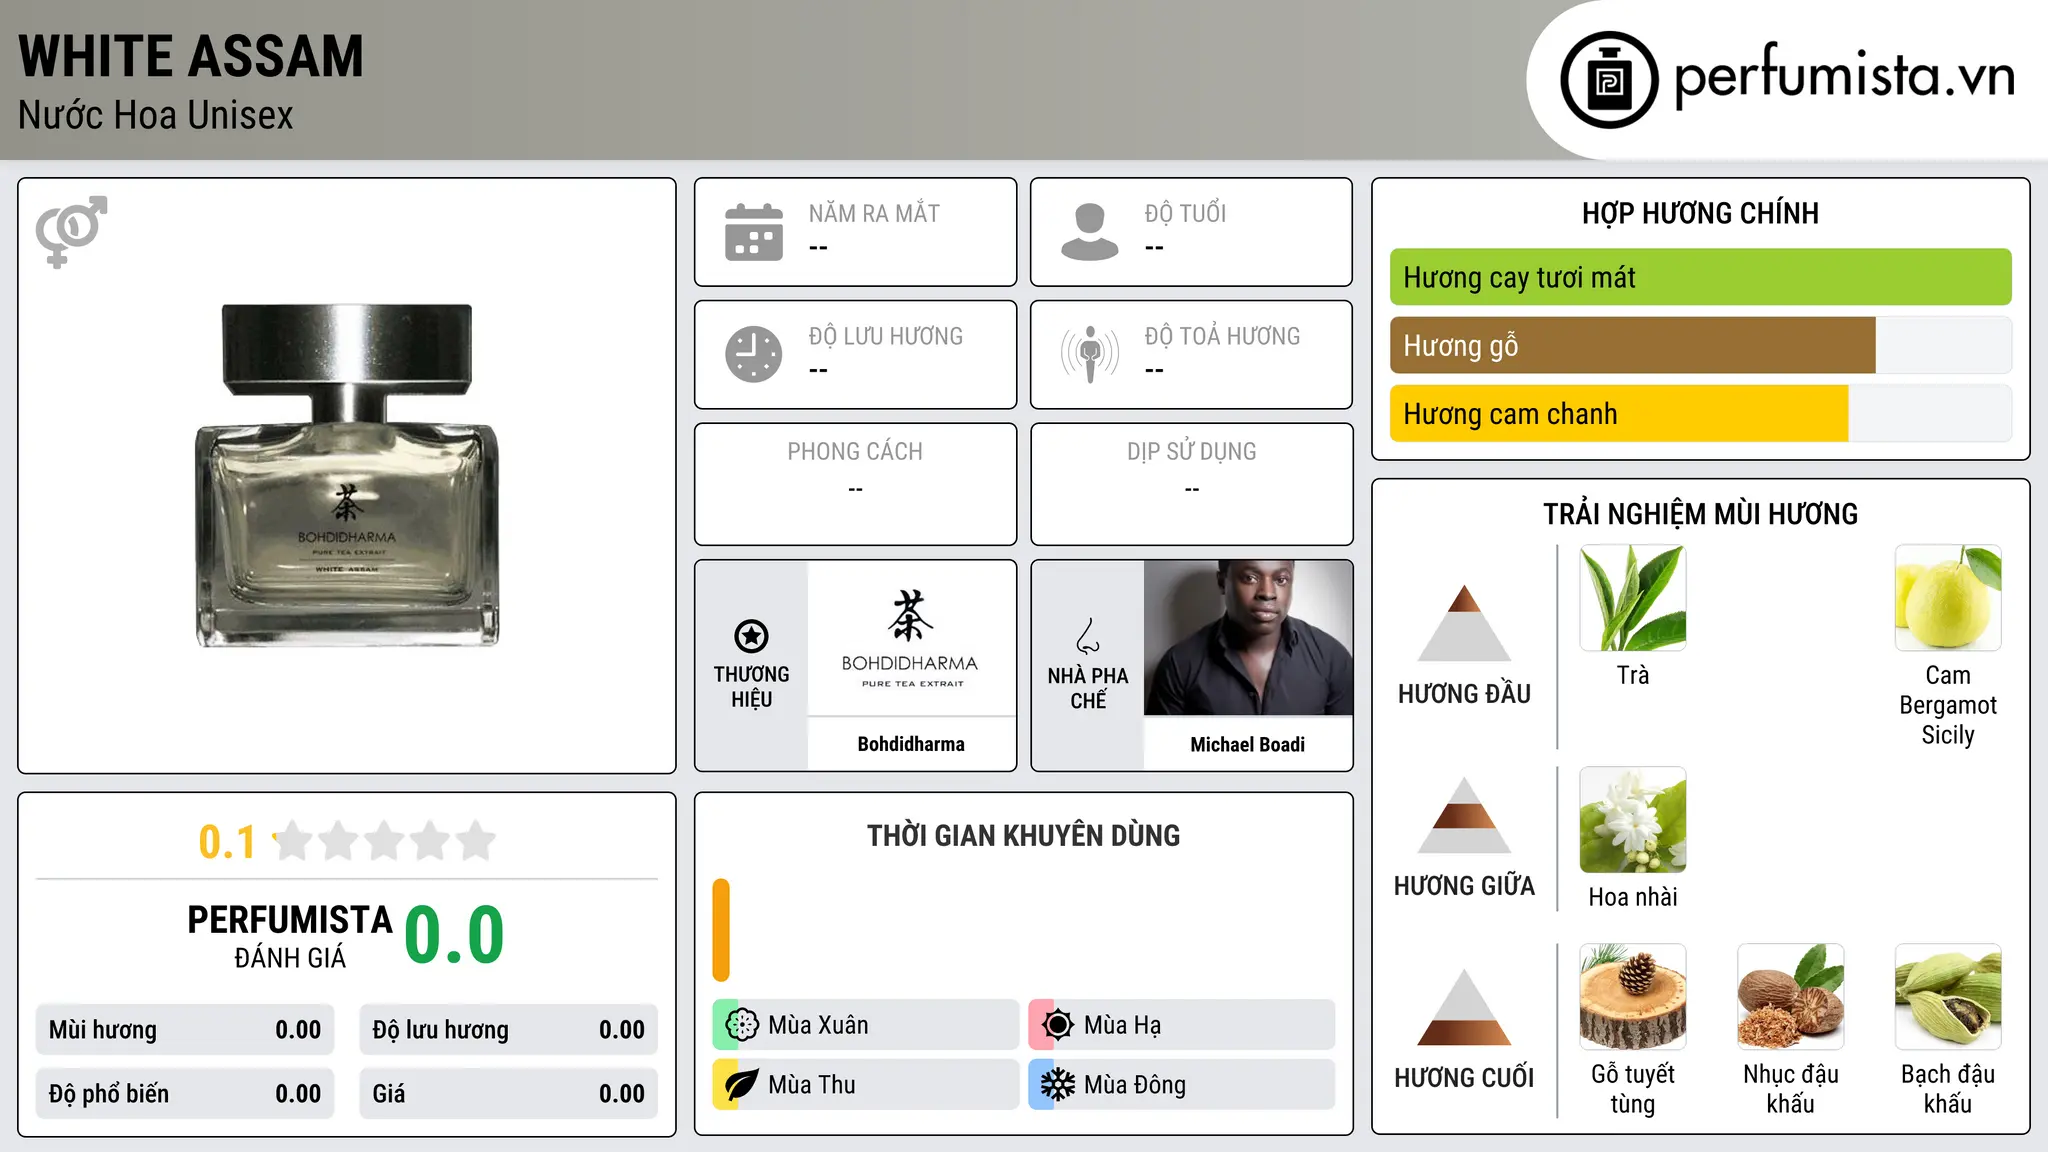The image size is (2048, 1152).
Task: Open the Bạch đậu khấu note image
Action: [x=1948, y=997]
